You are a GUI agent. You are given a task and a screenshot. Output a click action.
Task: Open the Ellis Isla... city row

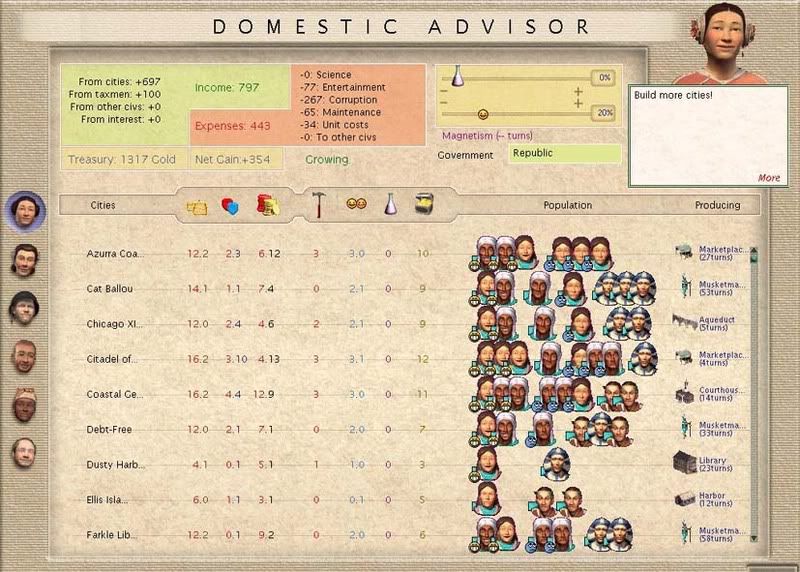[x=107, y=500]
